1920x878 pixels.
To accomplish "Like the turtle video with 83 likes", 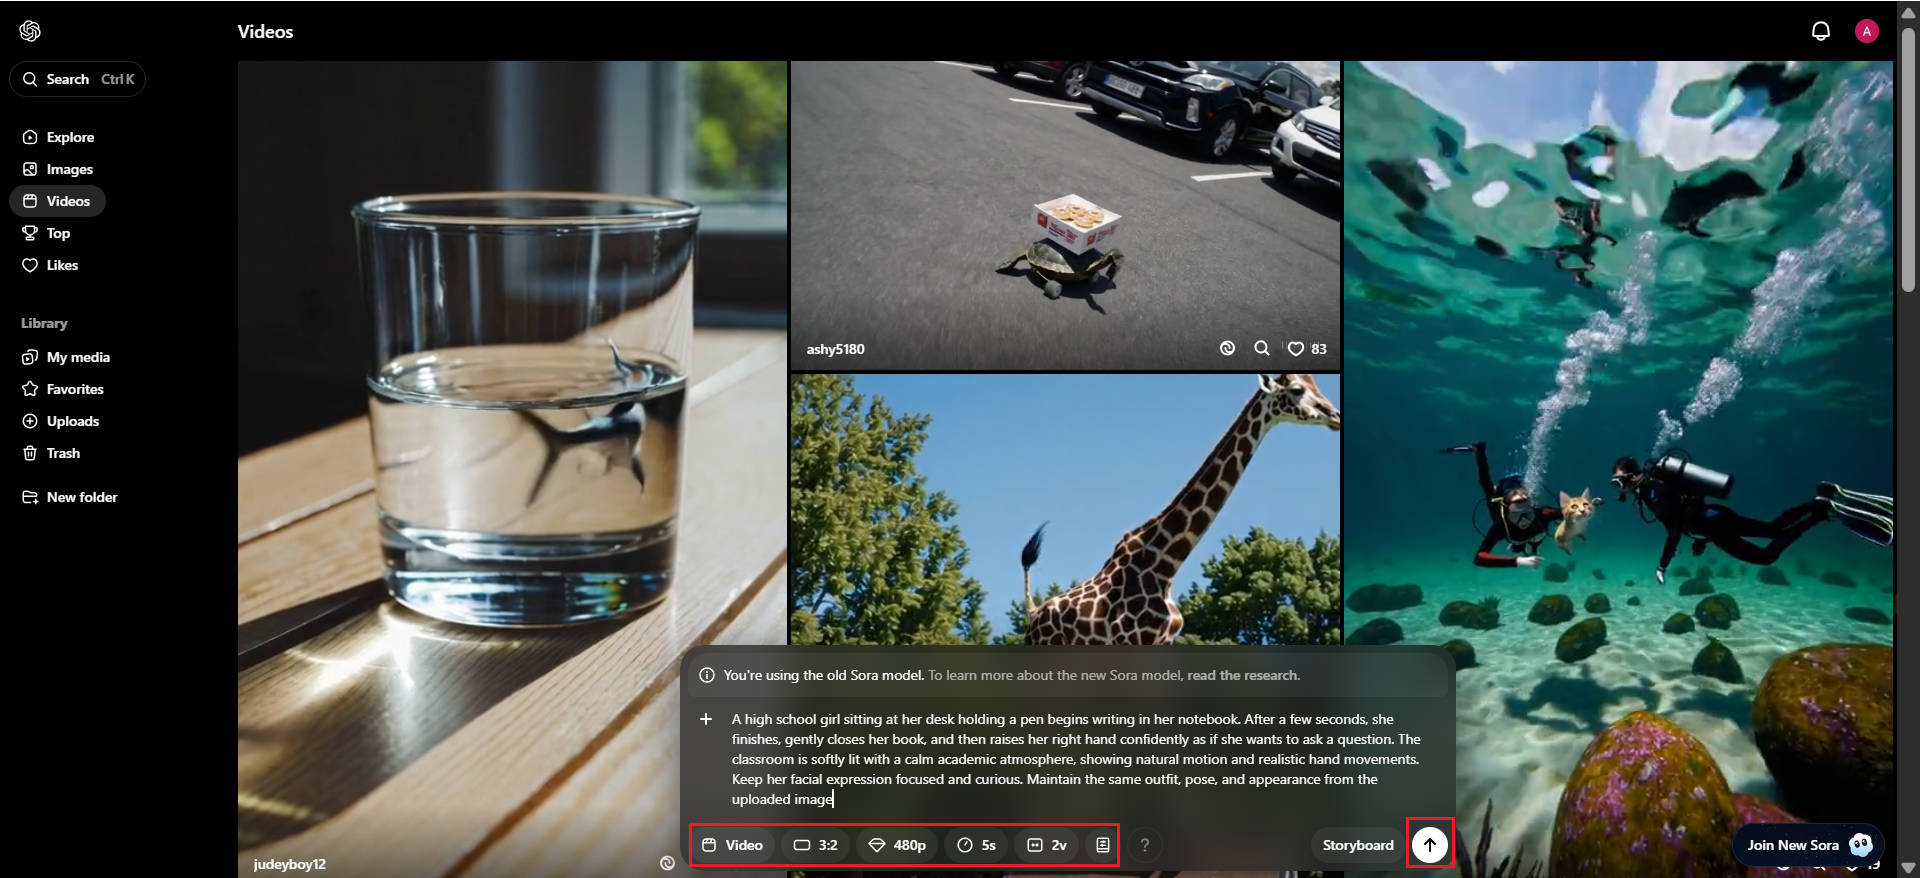I will point(1296,349).
